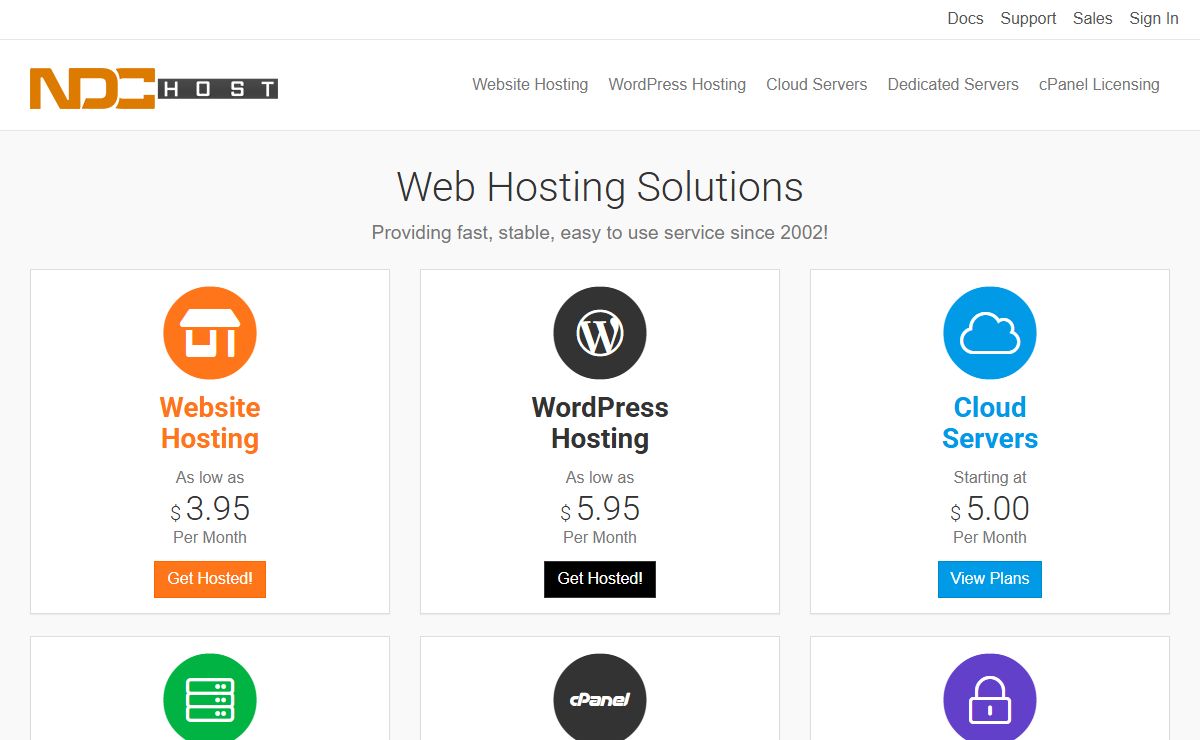Viewport: 1200px width, 740px height.
Task: Click 'As low as' under Website Hosting
Action: click(210, 478)
